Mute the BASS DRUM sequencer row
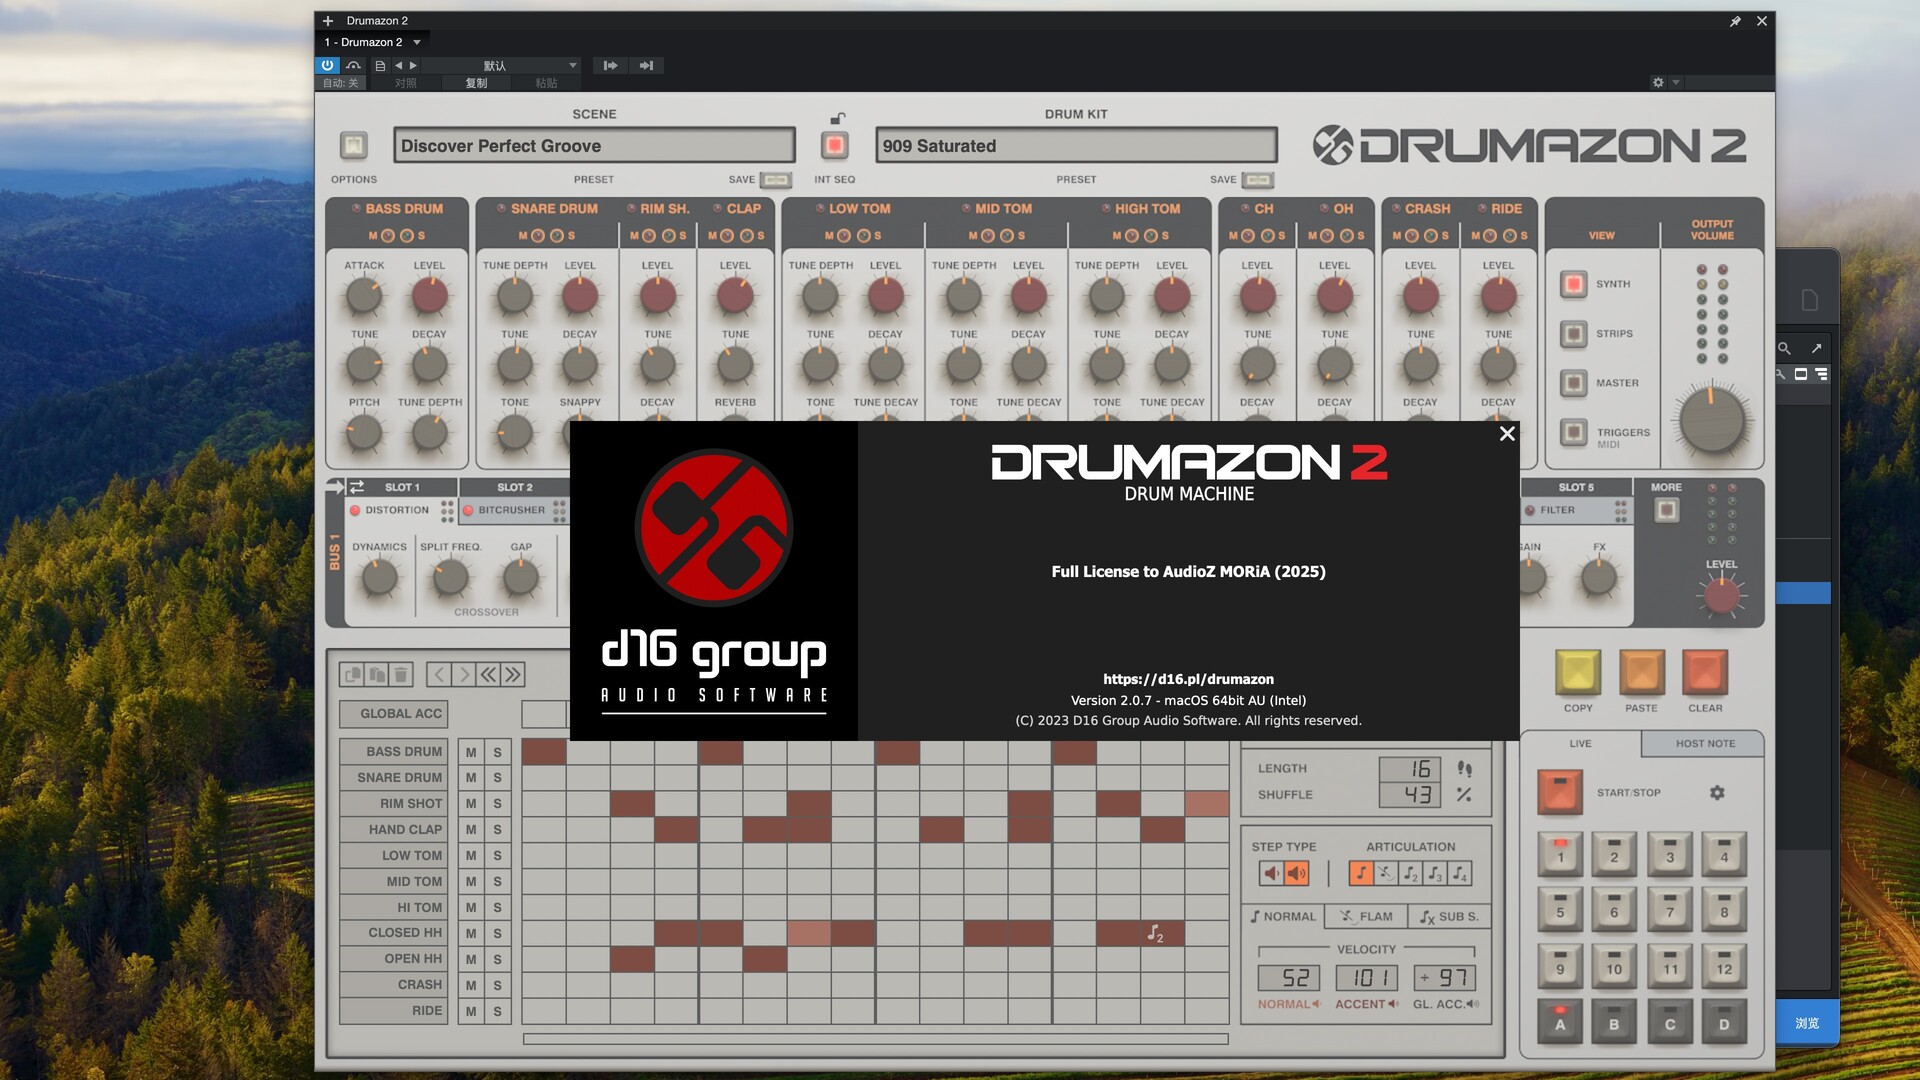This screenshot has width=1920, height=1080. tap(471, 752)
